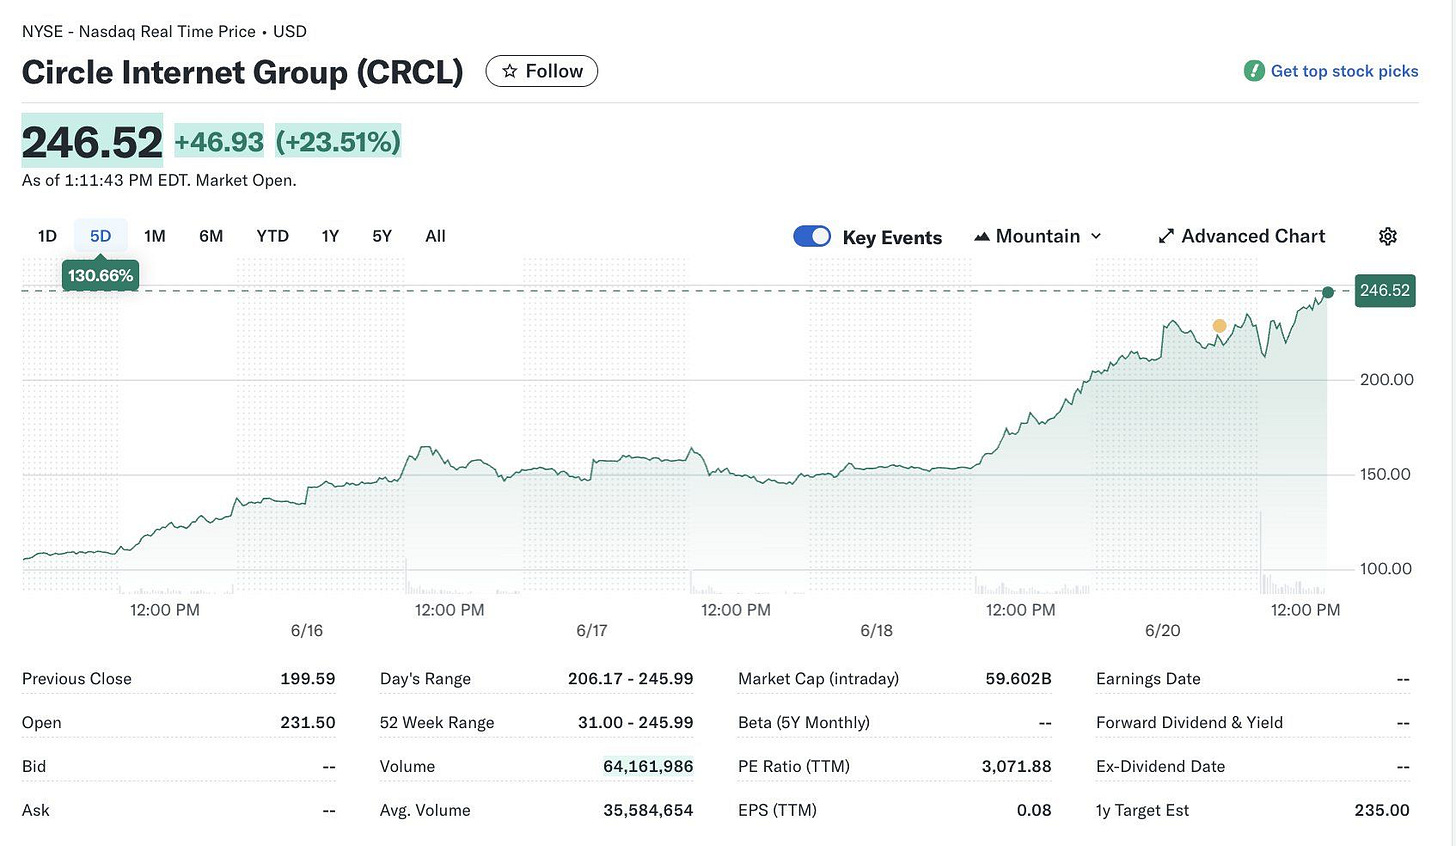1456x846 pixels.
Task: Click the EPS (TTM) value 0.08
Action: pos(1034,811)
